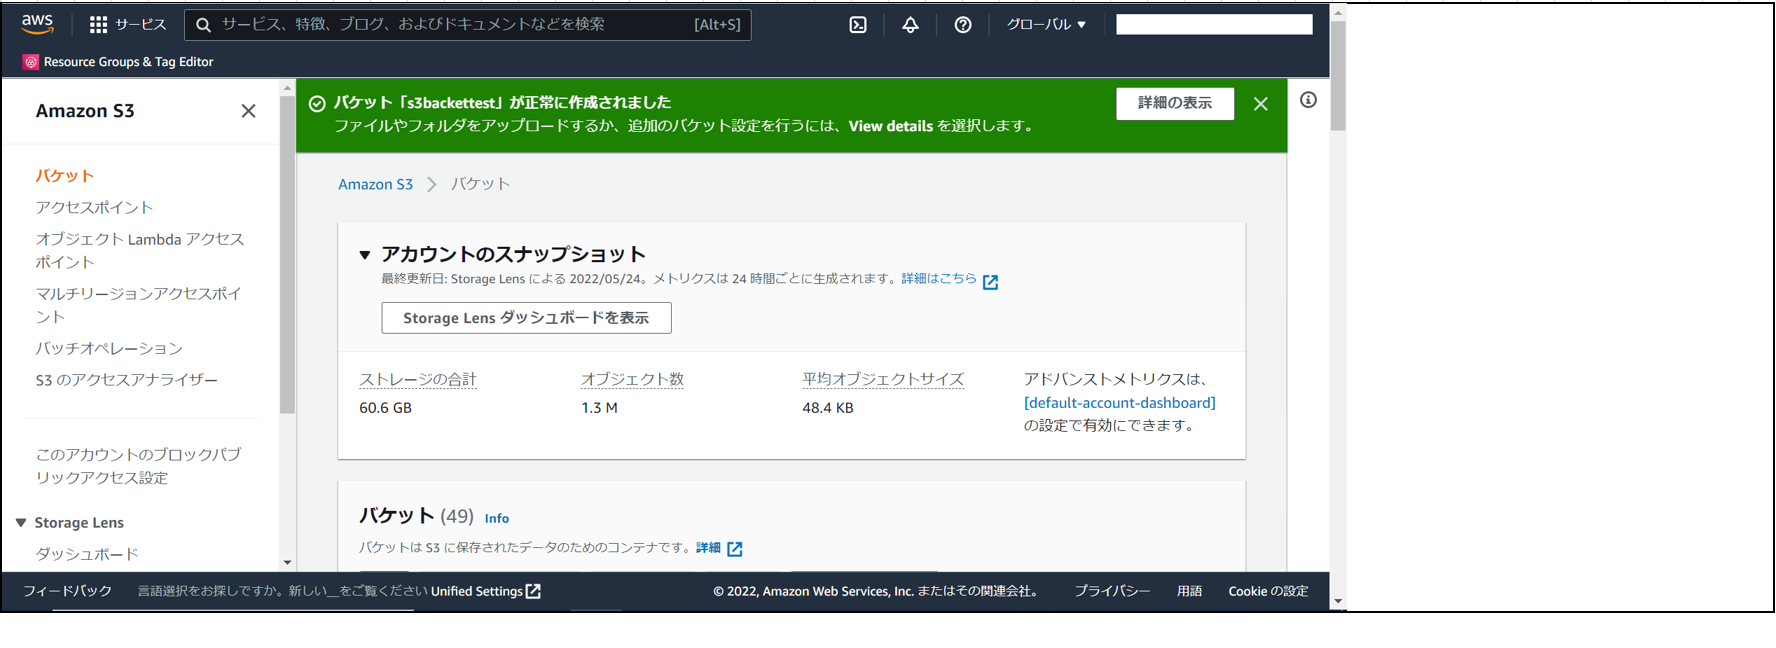Click the search magnifier icon
The width and height of the screenshot is (1776, 648).
click(x=203, y=25)
